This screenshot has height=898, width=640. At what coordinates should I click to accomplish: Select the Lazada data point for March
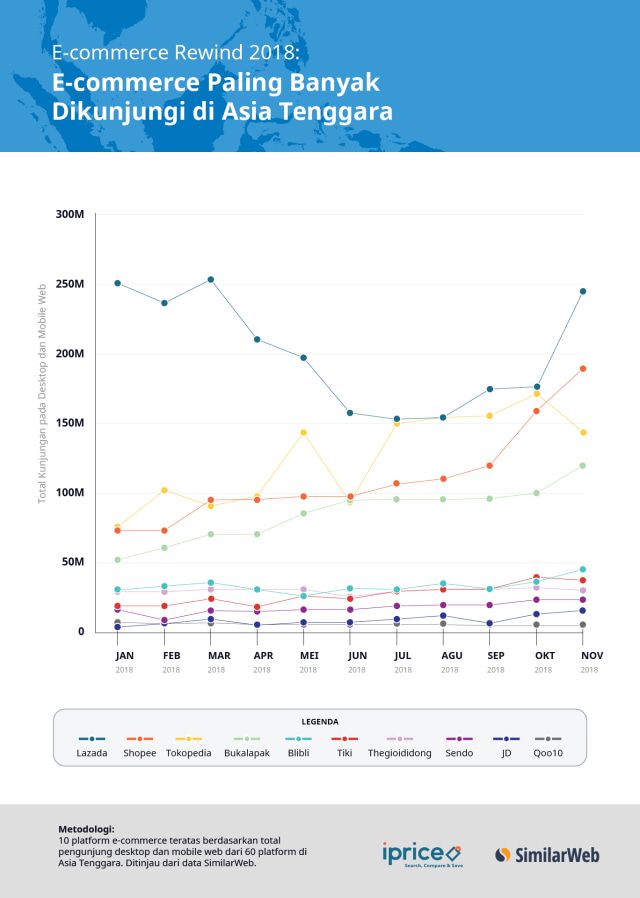pos(211,279)
